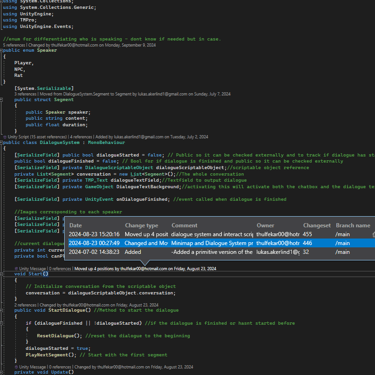This screenshot has width=375, height=375.
Task: Click the Owner column header
Action: [x=265, y=226]
